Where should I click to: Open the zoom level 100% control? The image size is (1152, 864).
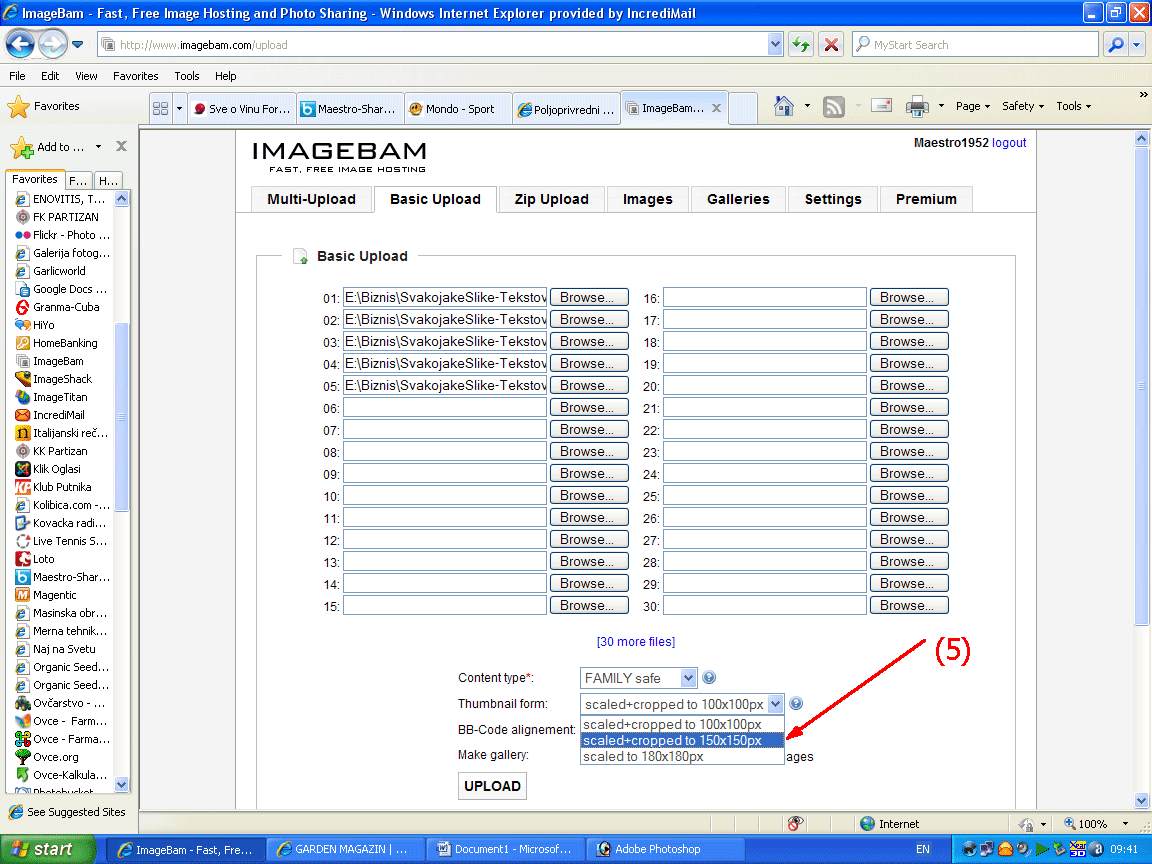click(1095, 824)
